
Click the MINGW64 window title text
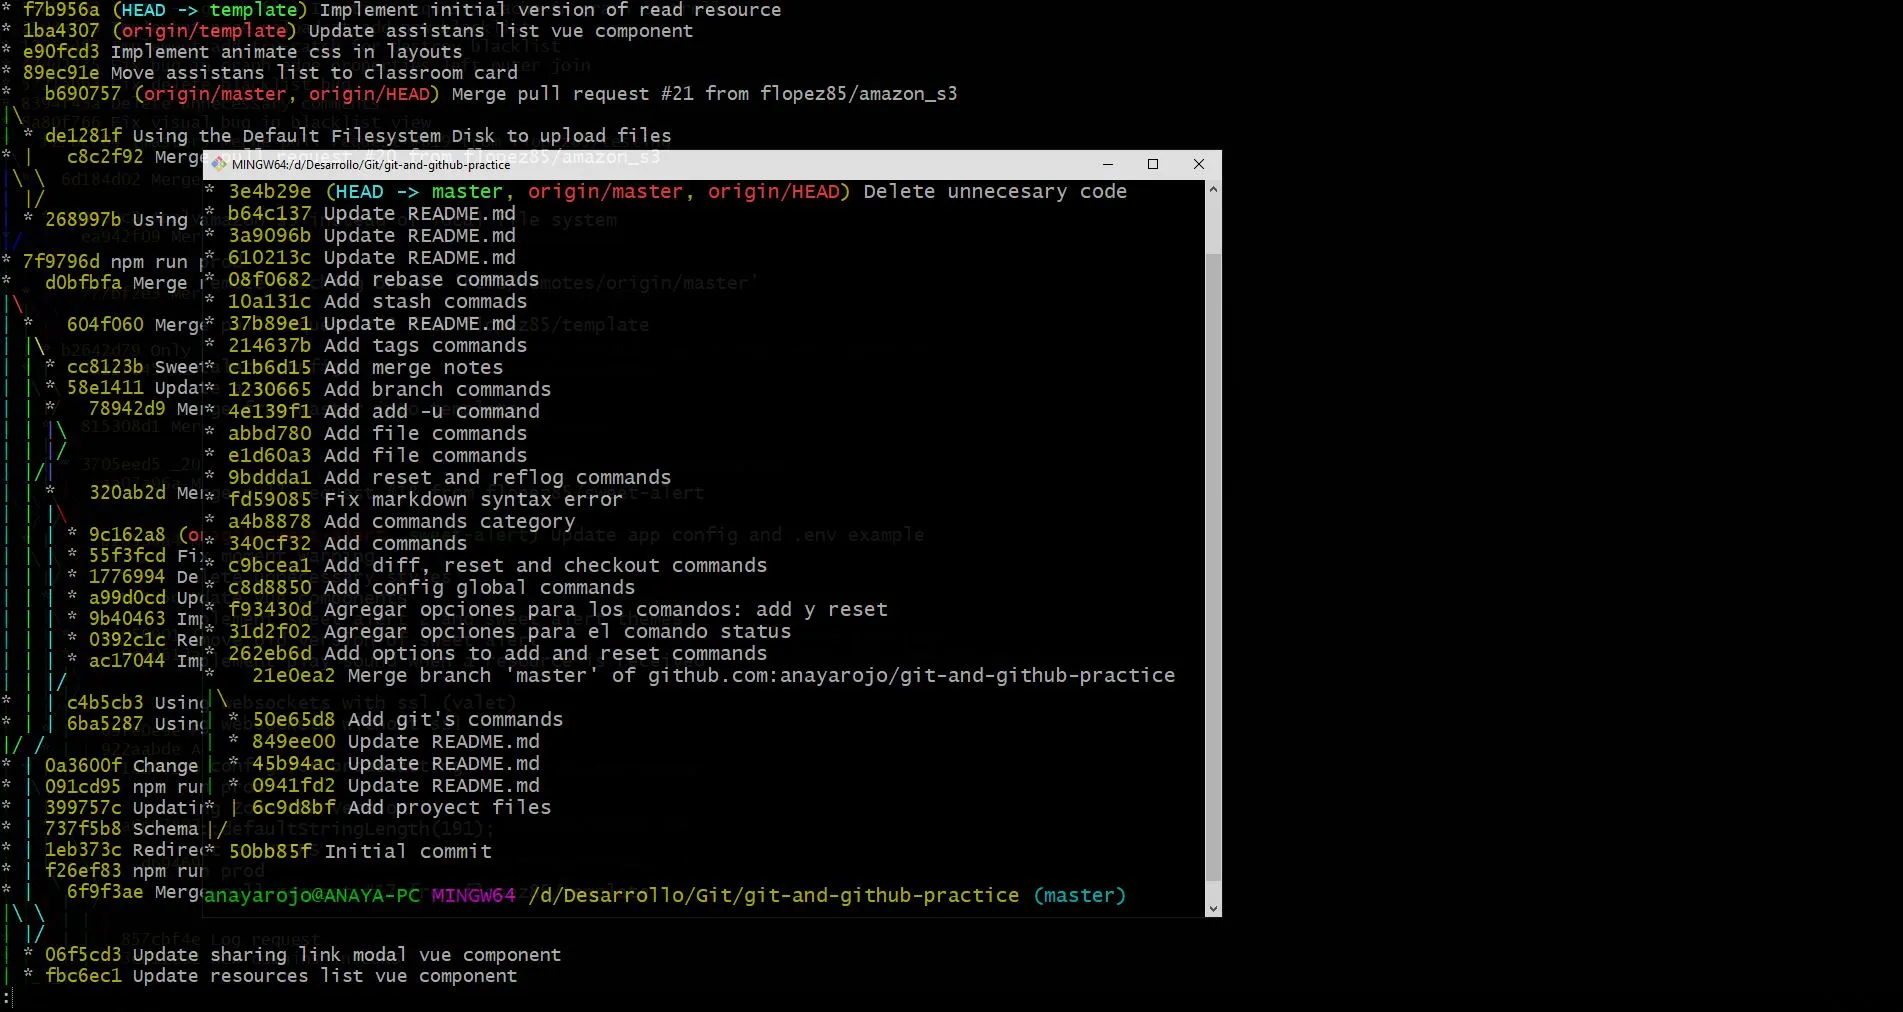pyautogui.click(x=371, y=164)
